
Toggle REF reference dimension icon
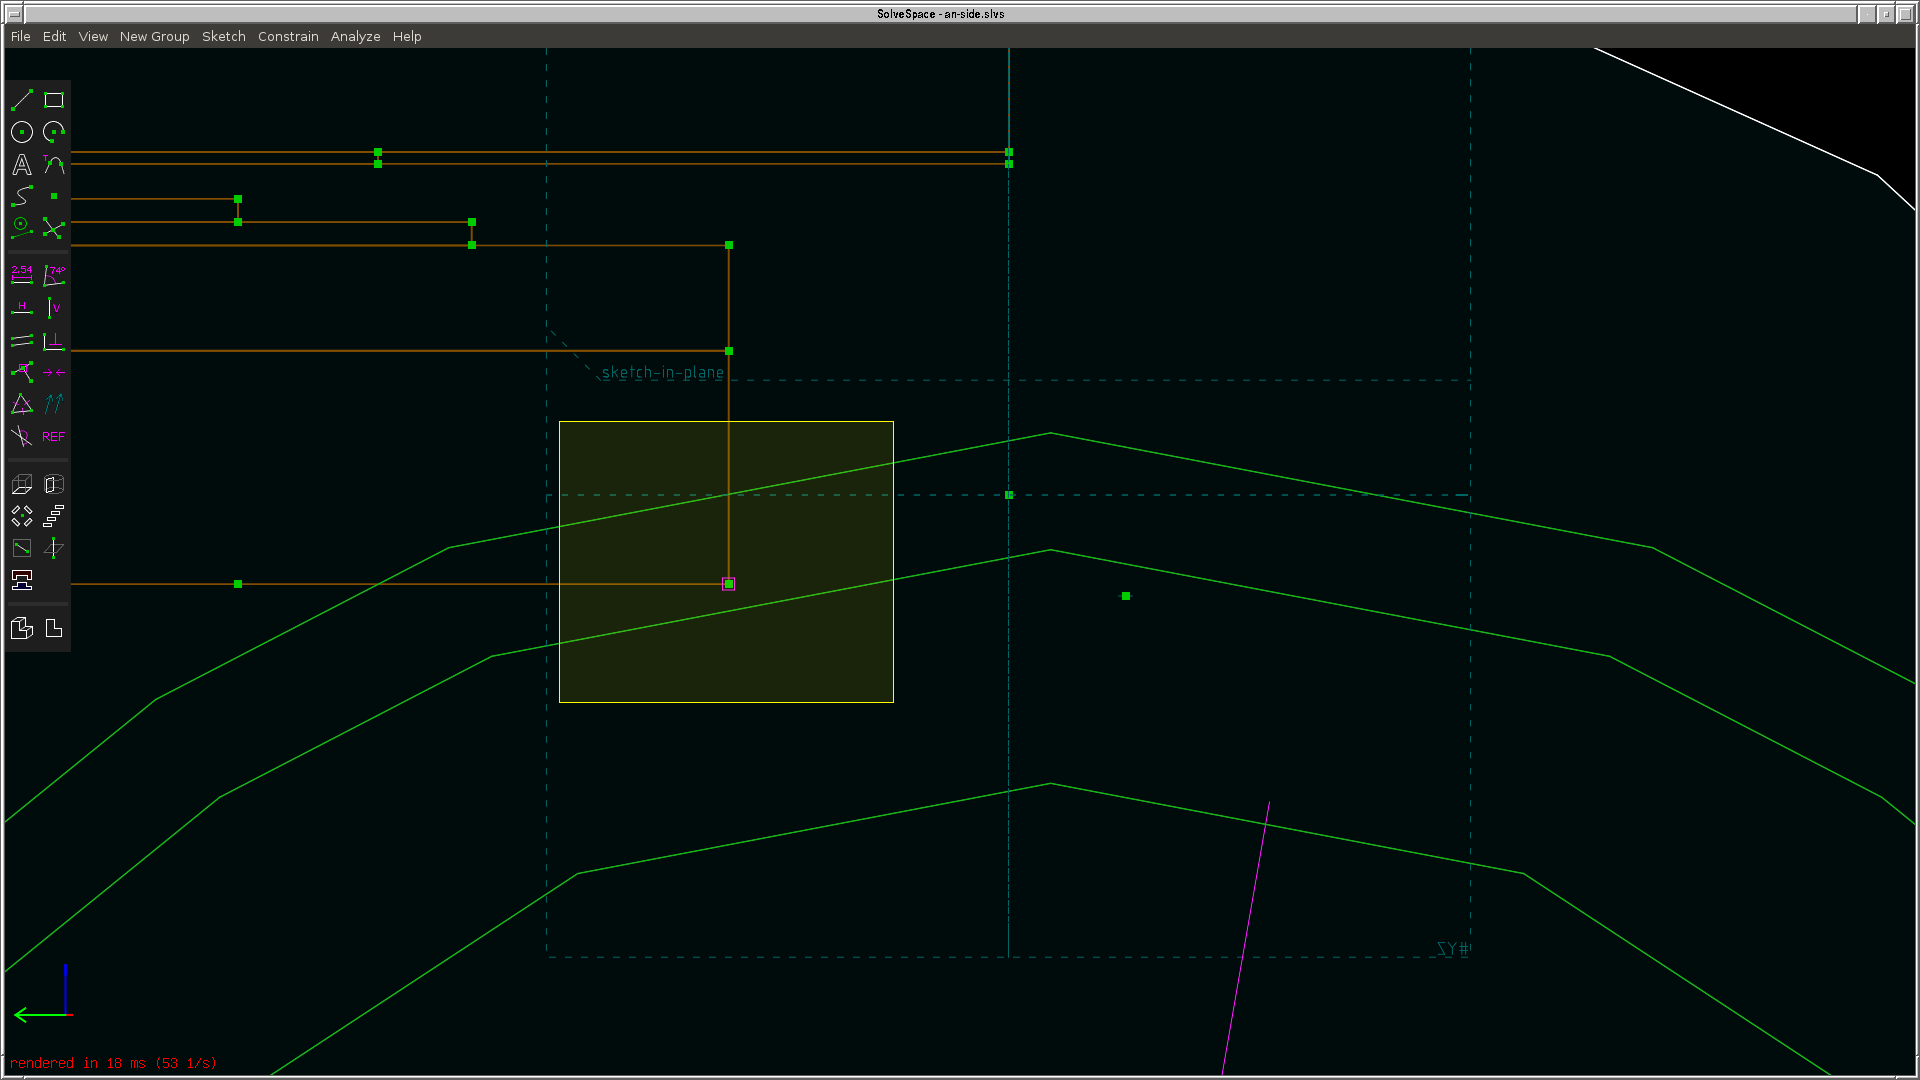(x=54, y=437)
